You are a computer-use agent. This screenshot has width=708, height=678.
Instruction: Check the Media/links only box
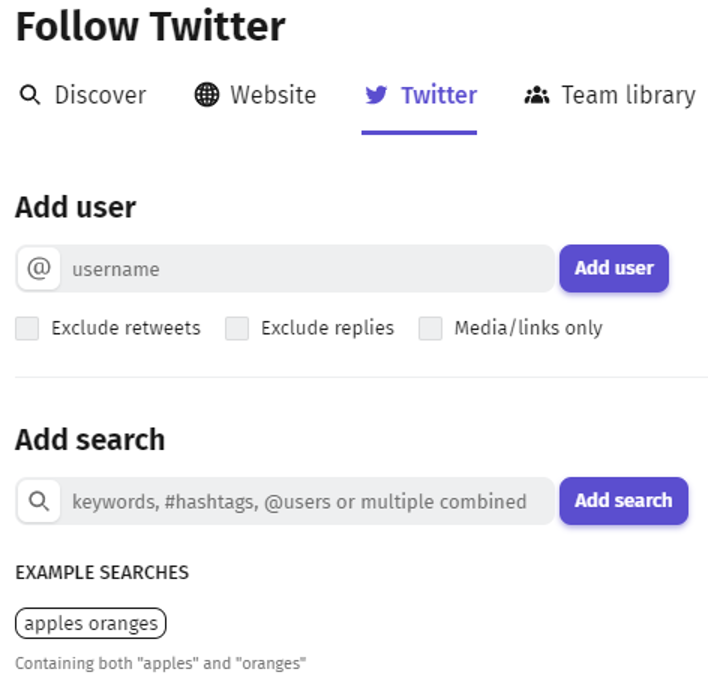[430, 328]
